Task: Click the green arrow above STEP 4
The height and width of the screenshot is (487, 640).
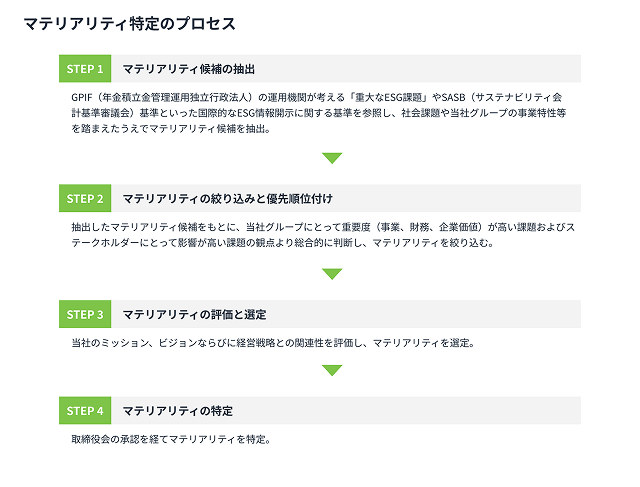Action: pyautogui.click(x=332, y=370)
